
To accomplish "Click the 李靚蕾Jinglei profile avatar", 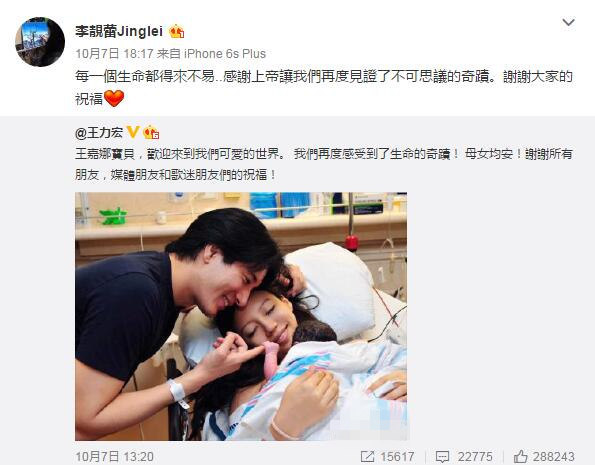I will coord(40,42).
